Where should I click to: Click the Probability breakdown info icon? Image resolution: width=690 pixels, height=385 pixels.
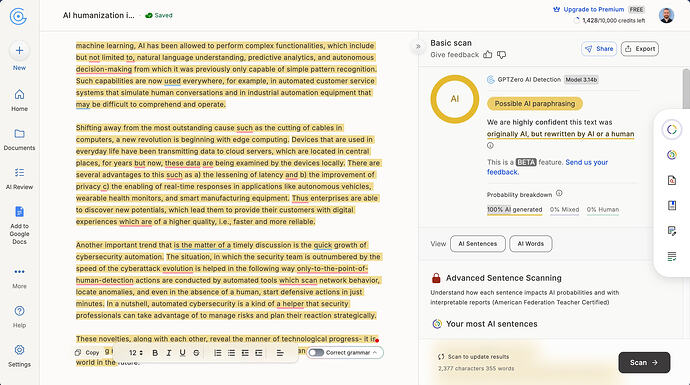(x=559, y=193)
